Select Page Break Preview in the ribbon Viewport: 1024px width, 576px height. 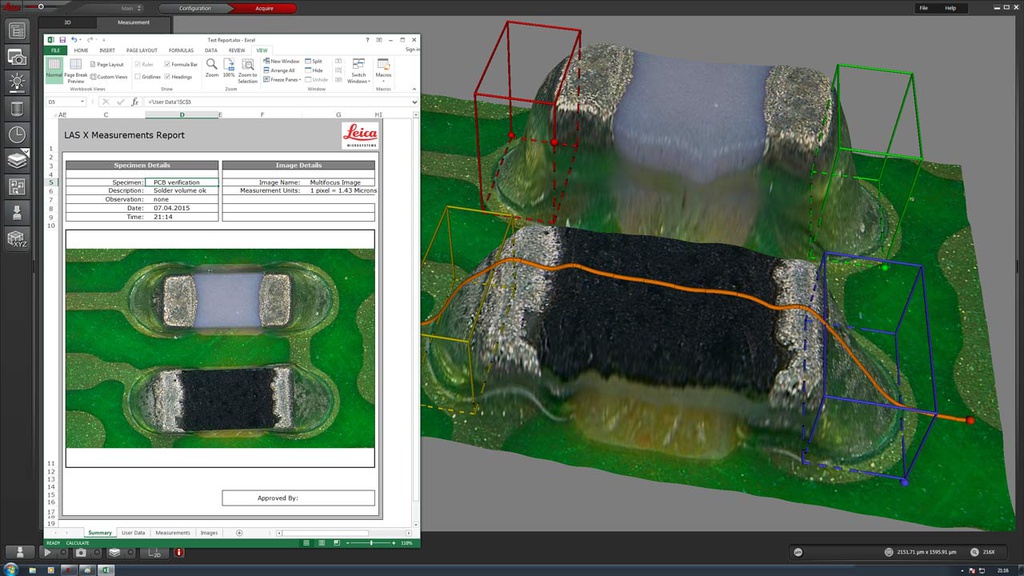tap(76, 71)
